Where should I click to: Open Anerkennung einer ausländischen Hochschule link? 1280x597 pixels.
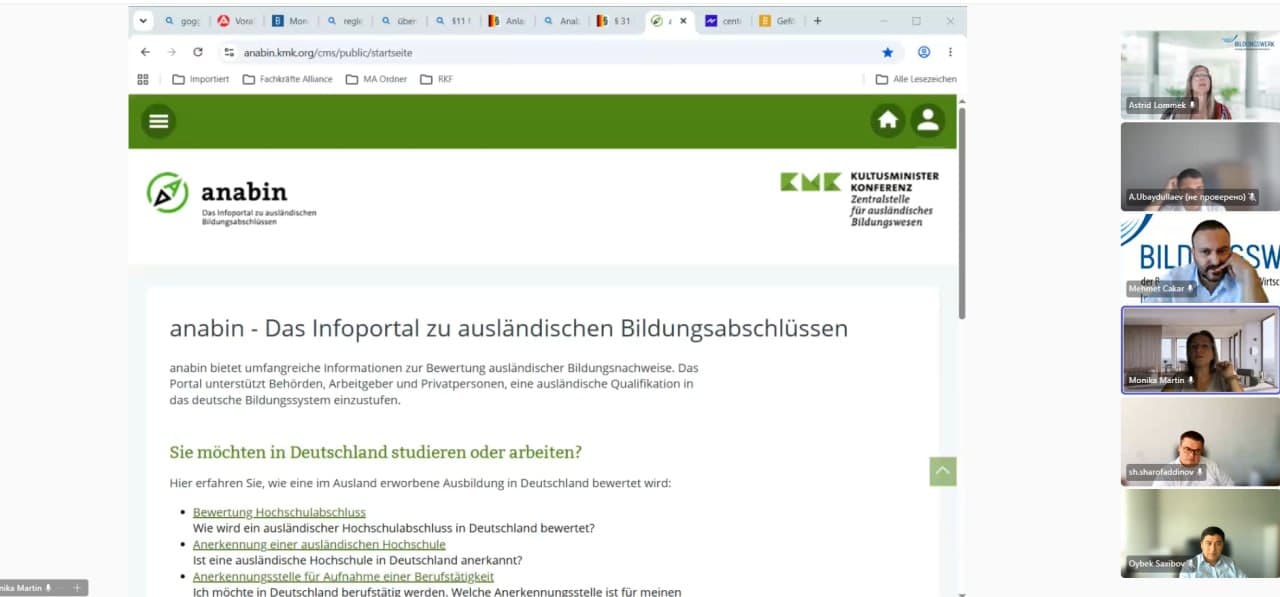pos(319,544)
